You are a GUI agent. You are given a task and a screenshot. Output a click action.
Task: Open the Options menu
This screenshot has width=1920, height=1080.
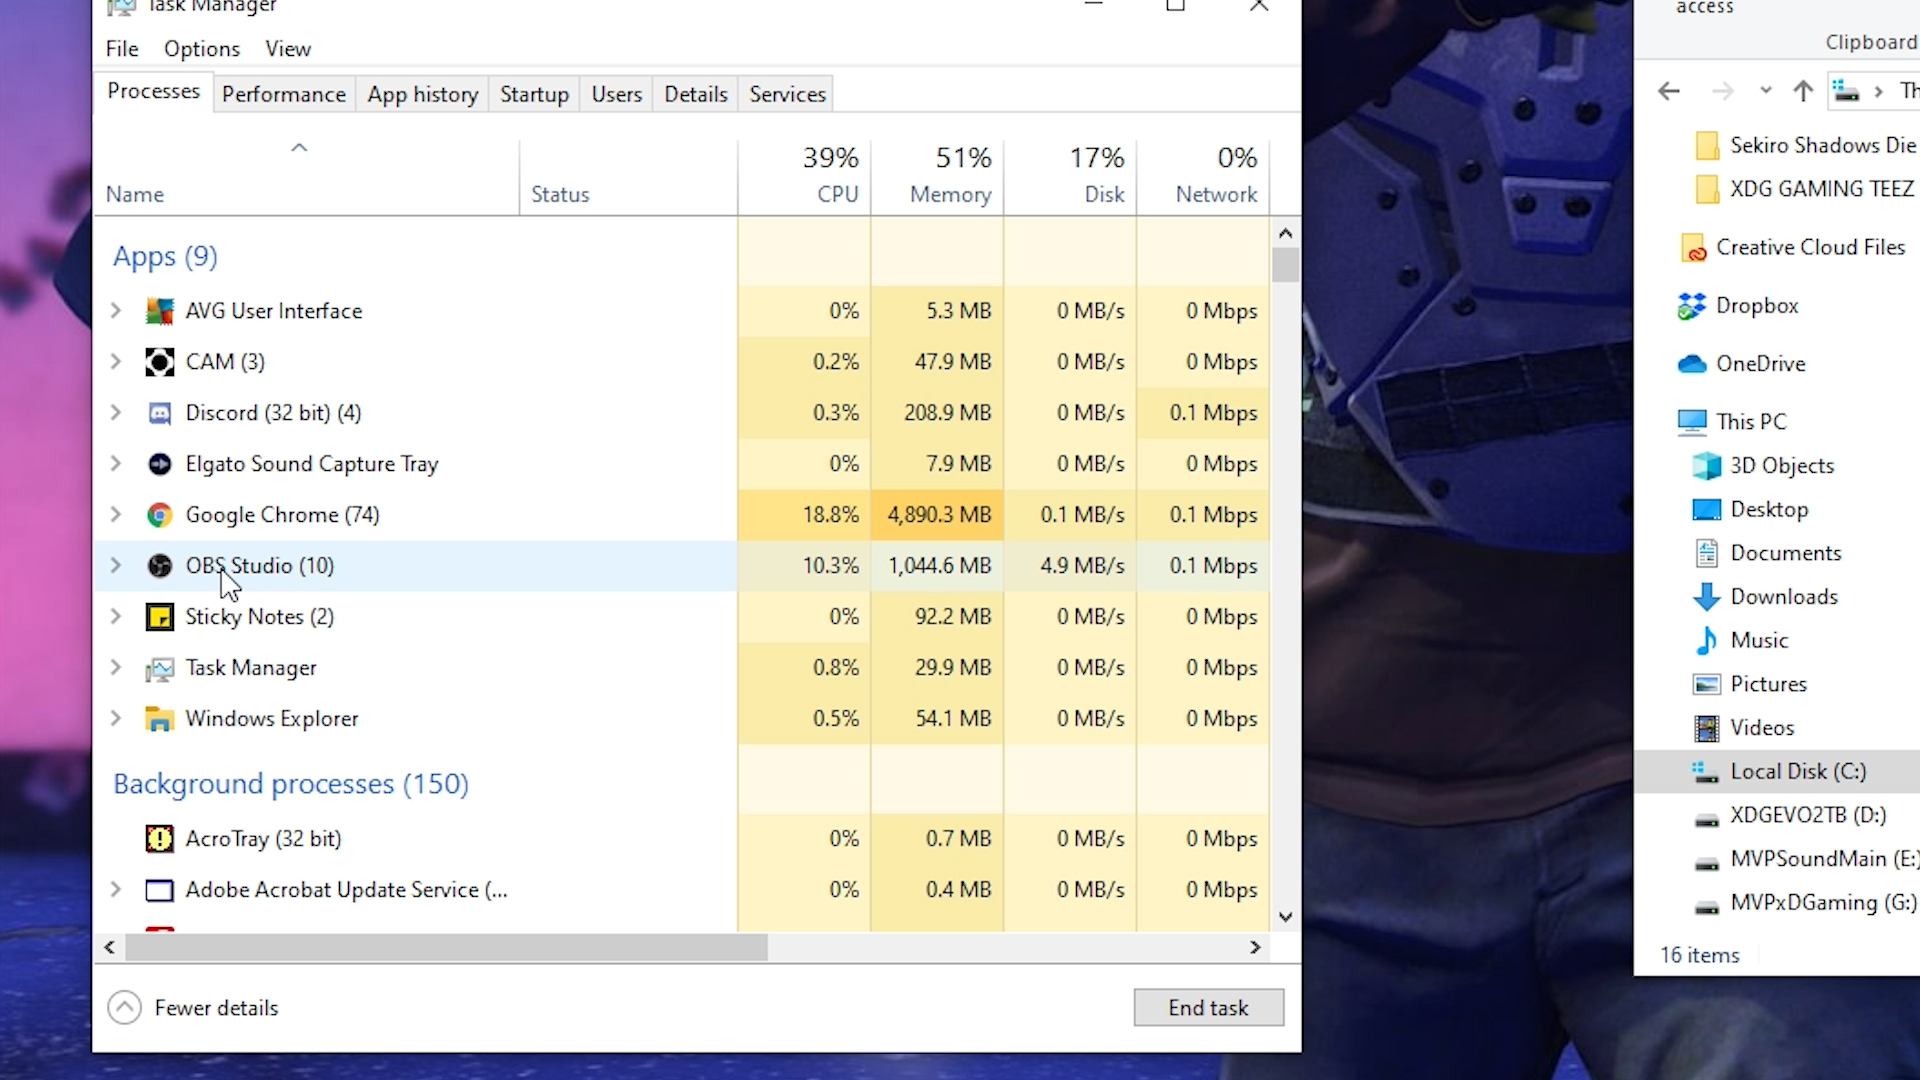pos(202,49)
